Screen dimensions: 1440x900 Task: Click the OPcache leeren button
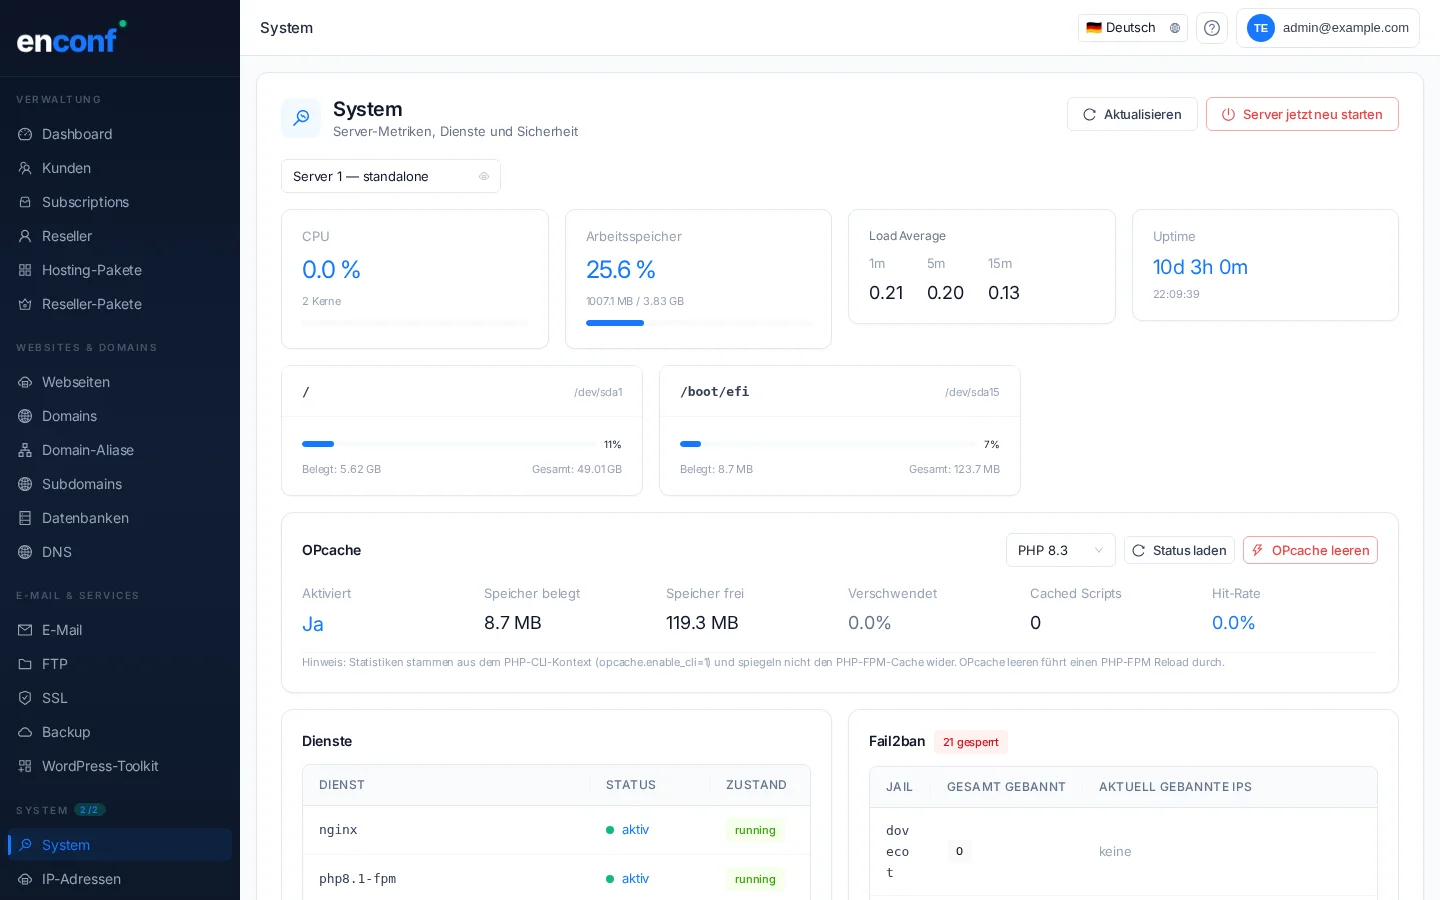point(1309,550)
